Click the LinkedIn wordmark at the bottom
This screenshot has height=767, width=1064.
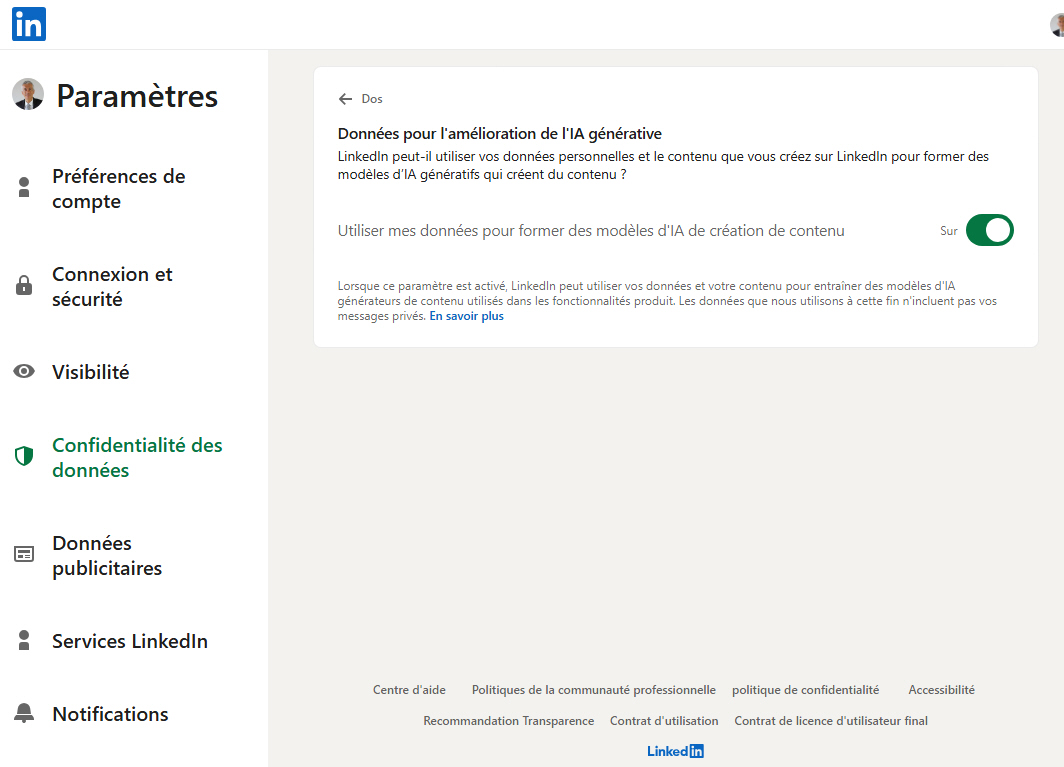(675, 750)
